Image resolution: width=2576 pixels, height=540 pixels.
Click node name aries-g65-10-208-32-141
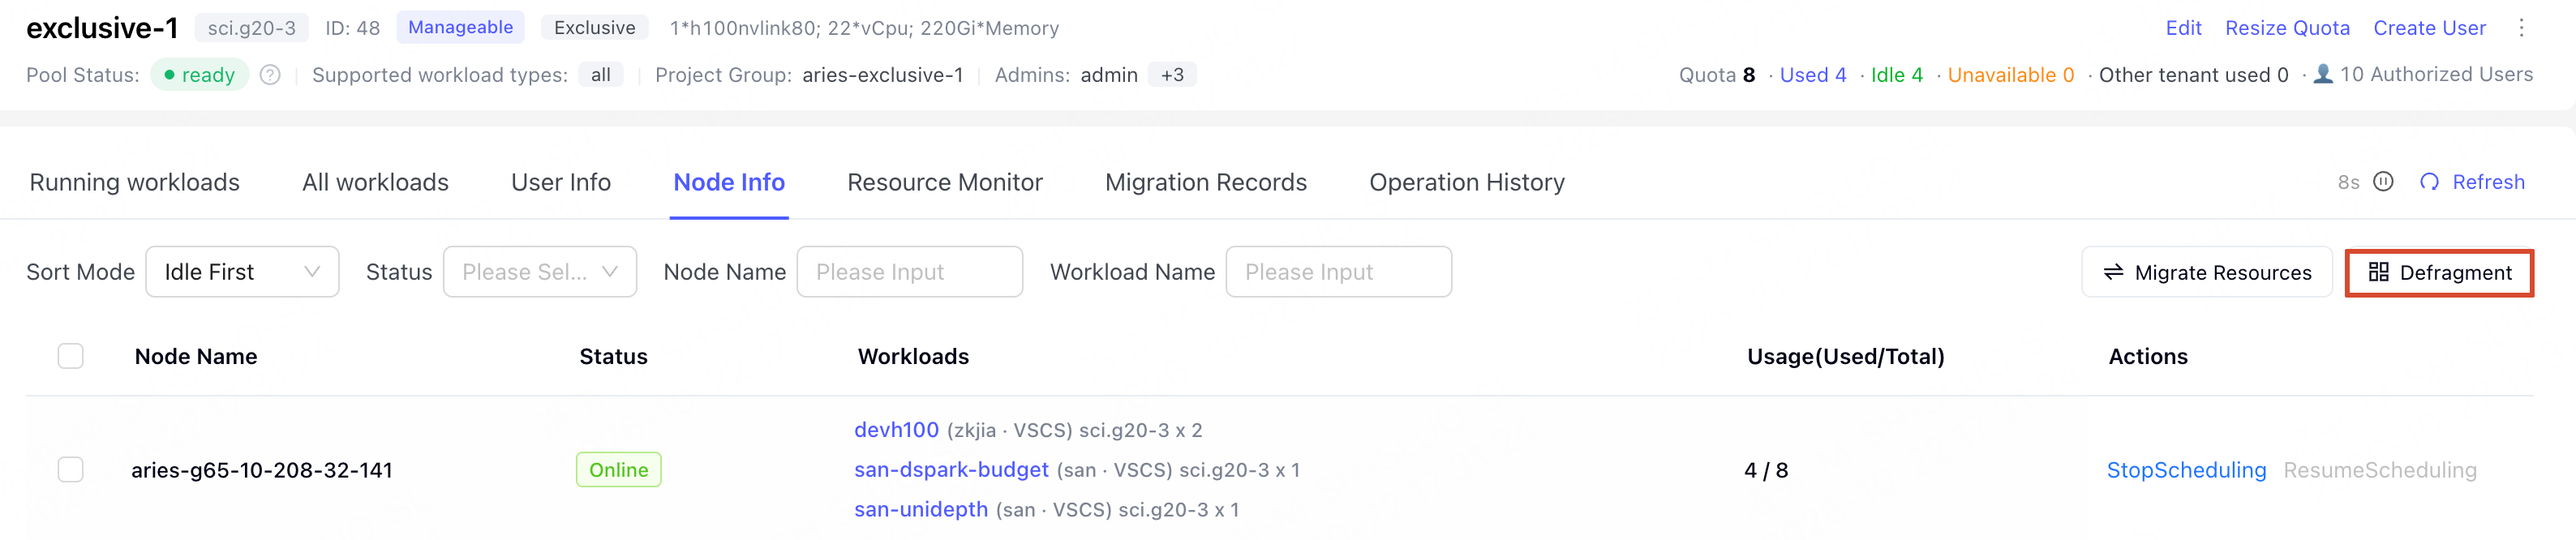(x=262, y=470)
